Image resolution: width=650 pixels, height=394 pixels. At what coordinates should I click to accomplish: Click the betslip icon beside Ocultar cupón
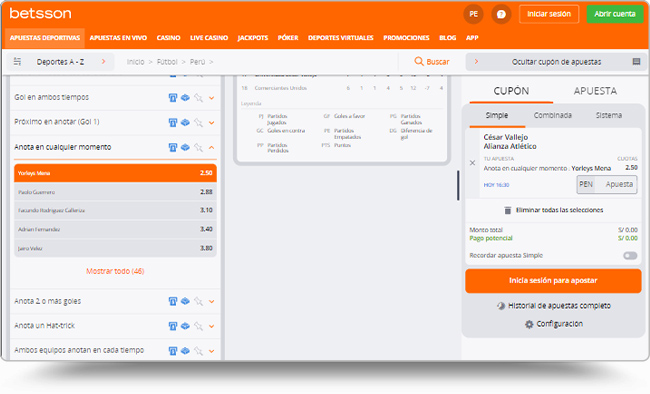coord(636,62)
